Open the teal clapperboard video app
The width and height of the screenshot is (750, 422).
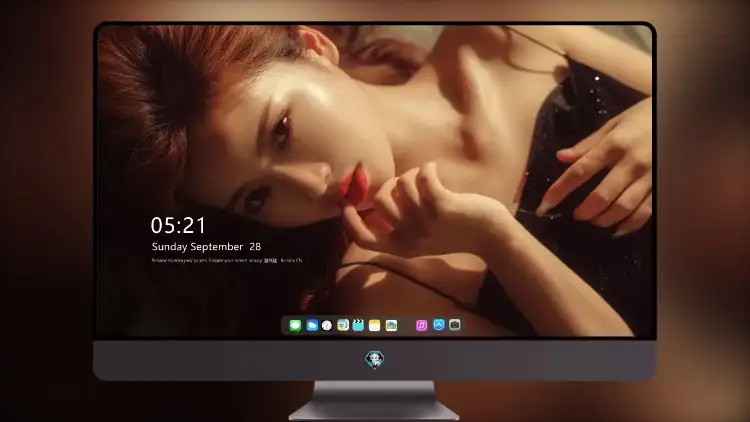coord(358,326)
